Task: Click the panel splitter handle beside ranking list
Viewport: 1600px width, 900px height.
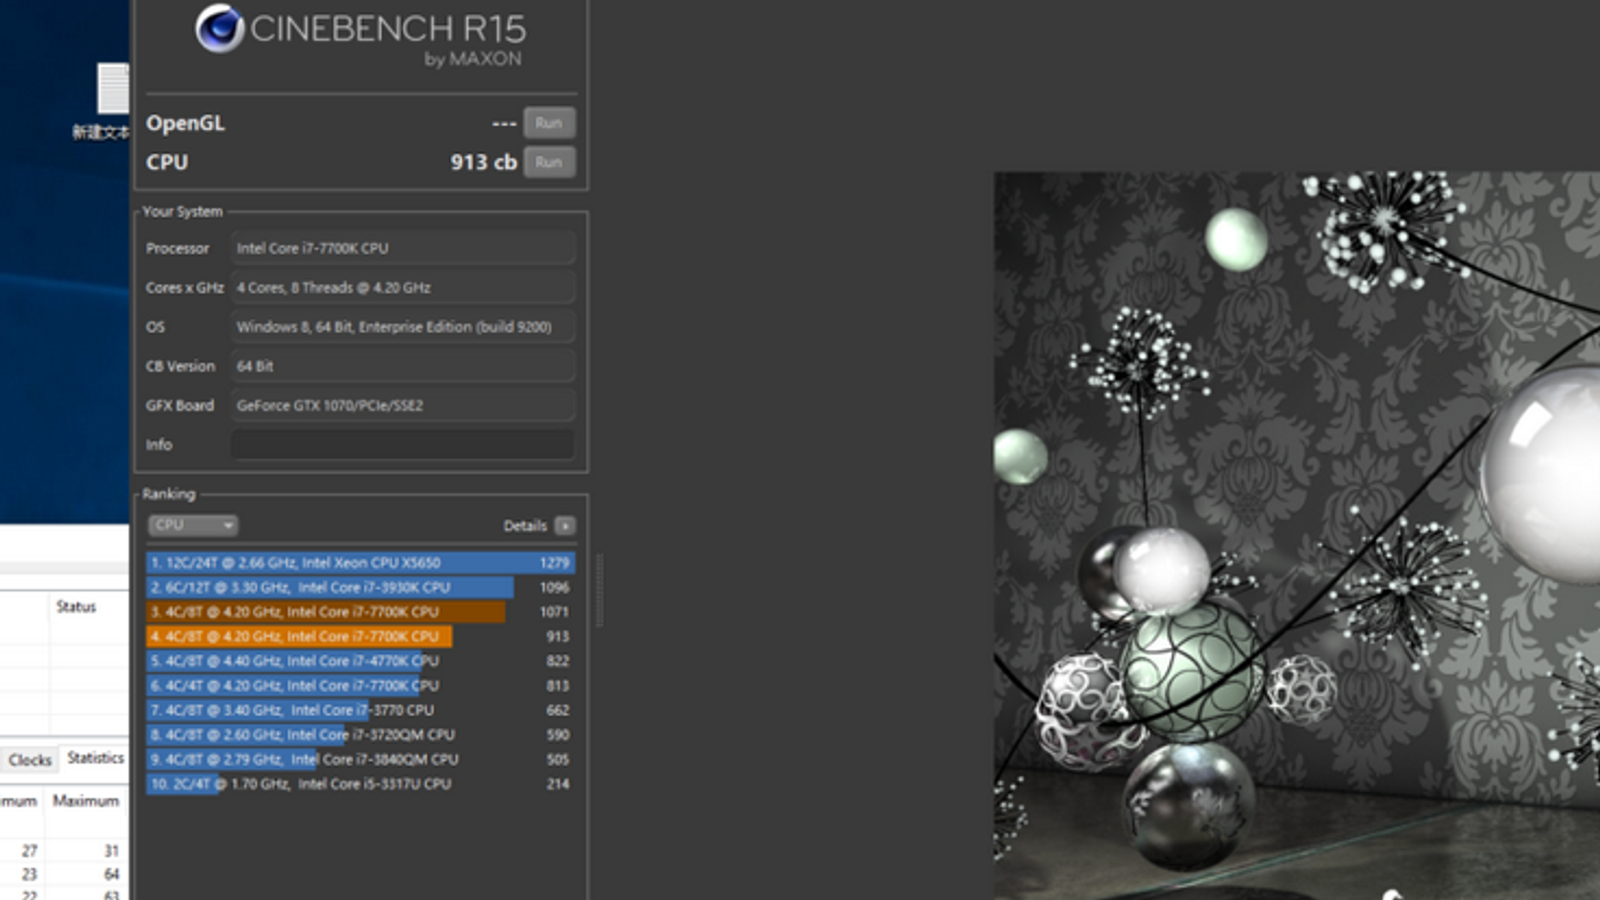Action: point(599,590)
